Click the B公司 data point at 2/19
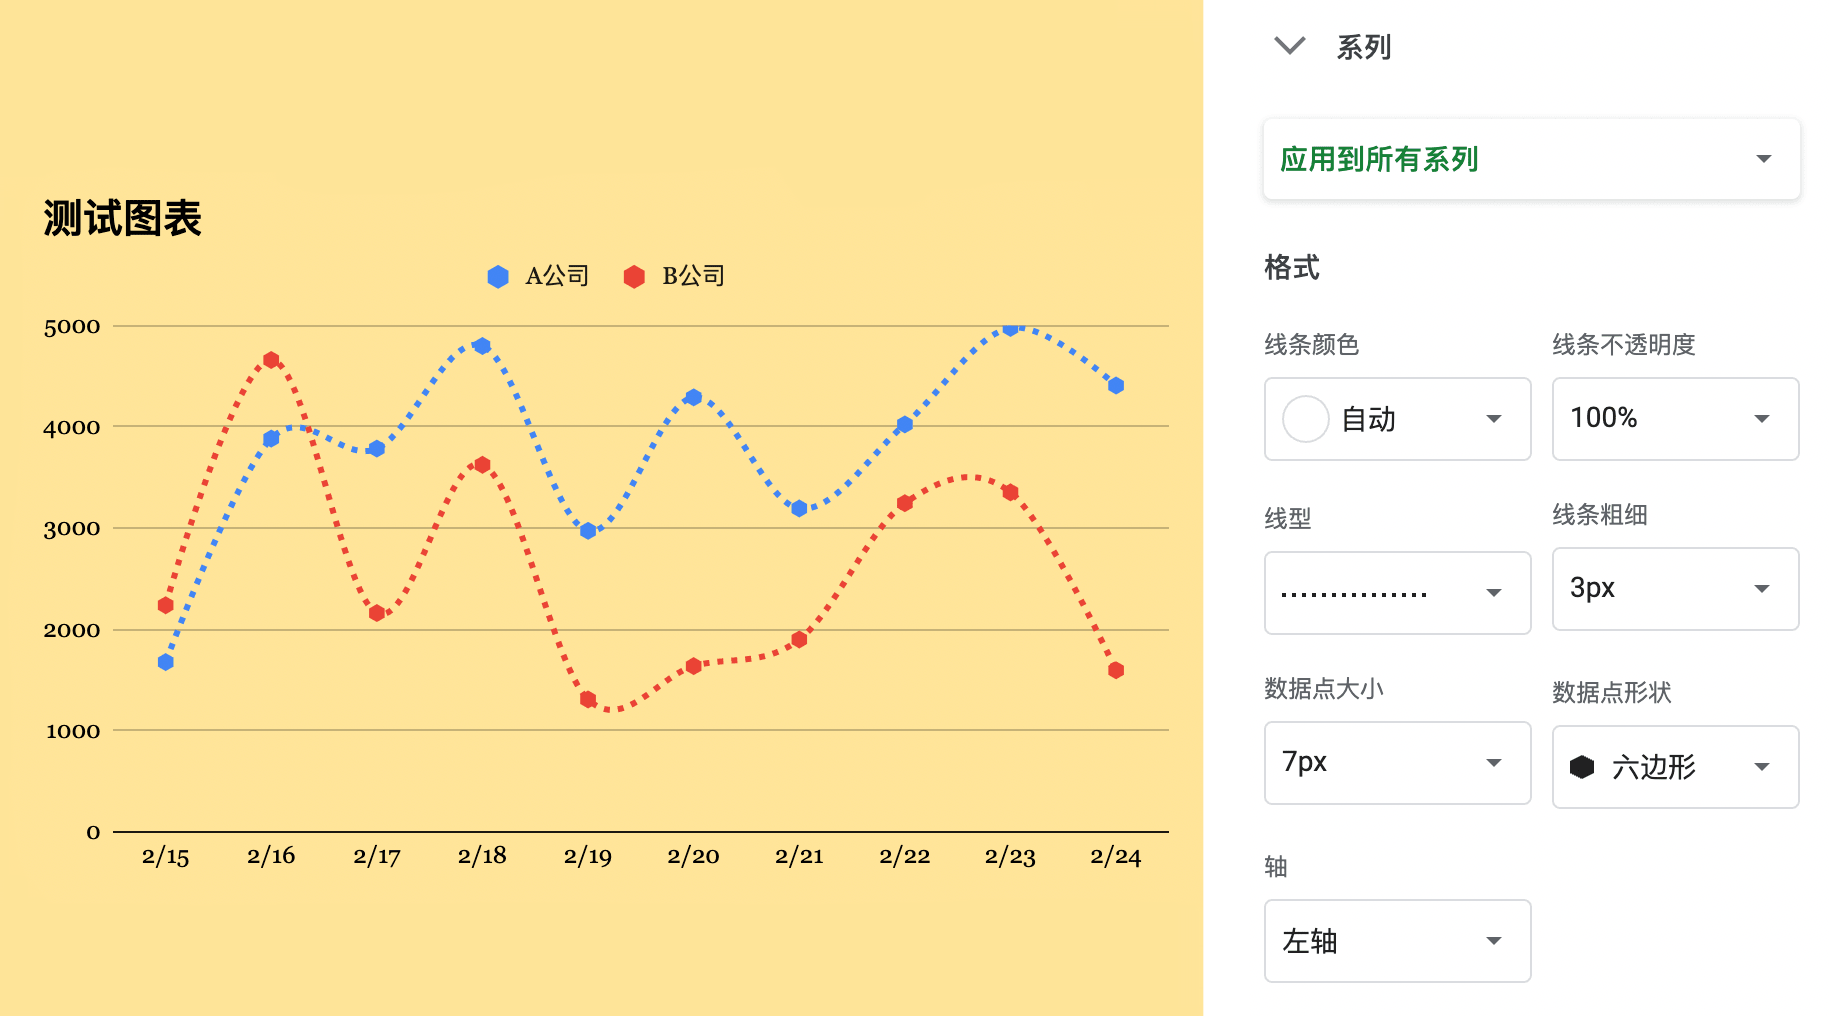This screenshot has width=1829, height=1016. coord(588,699)
